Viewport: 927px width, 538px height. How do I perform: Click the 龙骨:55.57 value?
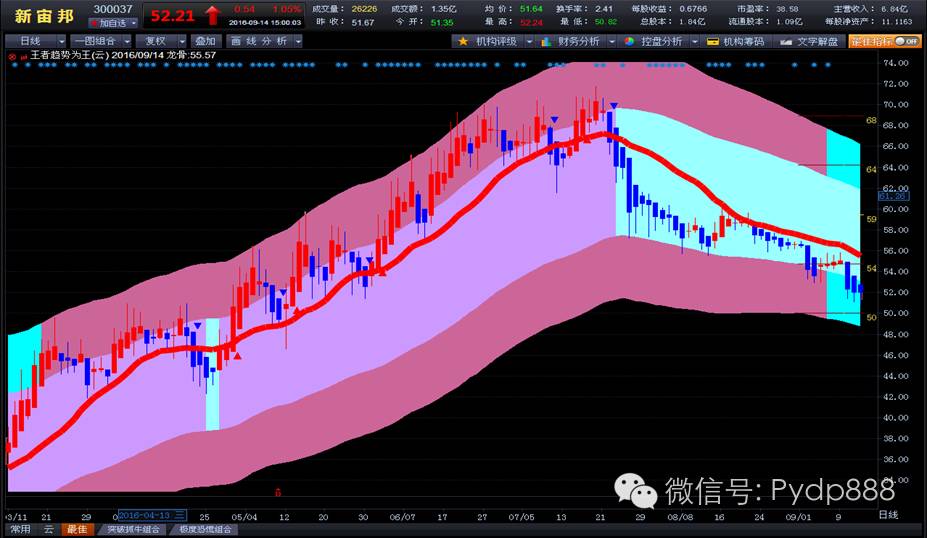tap(191, 55)
